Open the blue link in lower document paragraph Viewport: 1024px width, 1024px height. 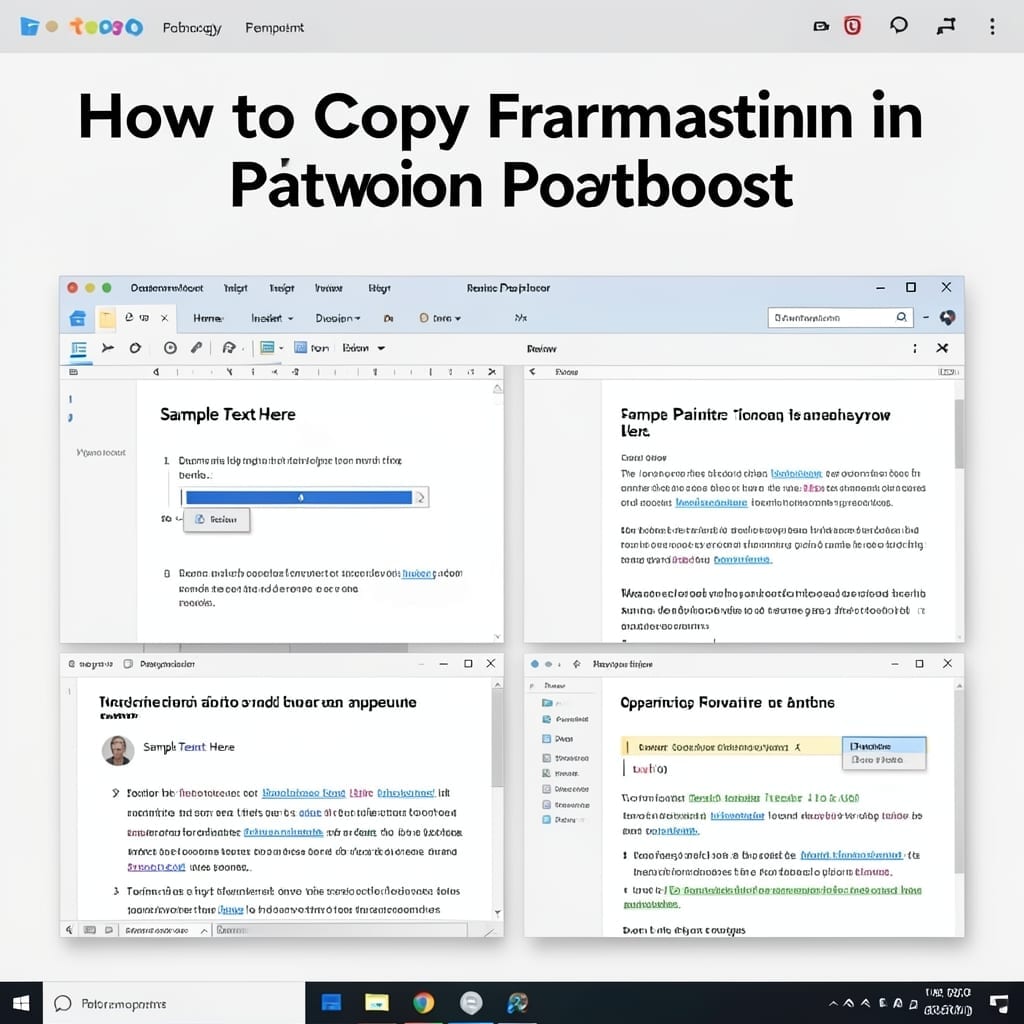[419, 573]
